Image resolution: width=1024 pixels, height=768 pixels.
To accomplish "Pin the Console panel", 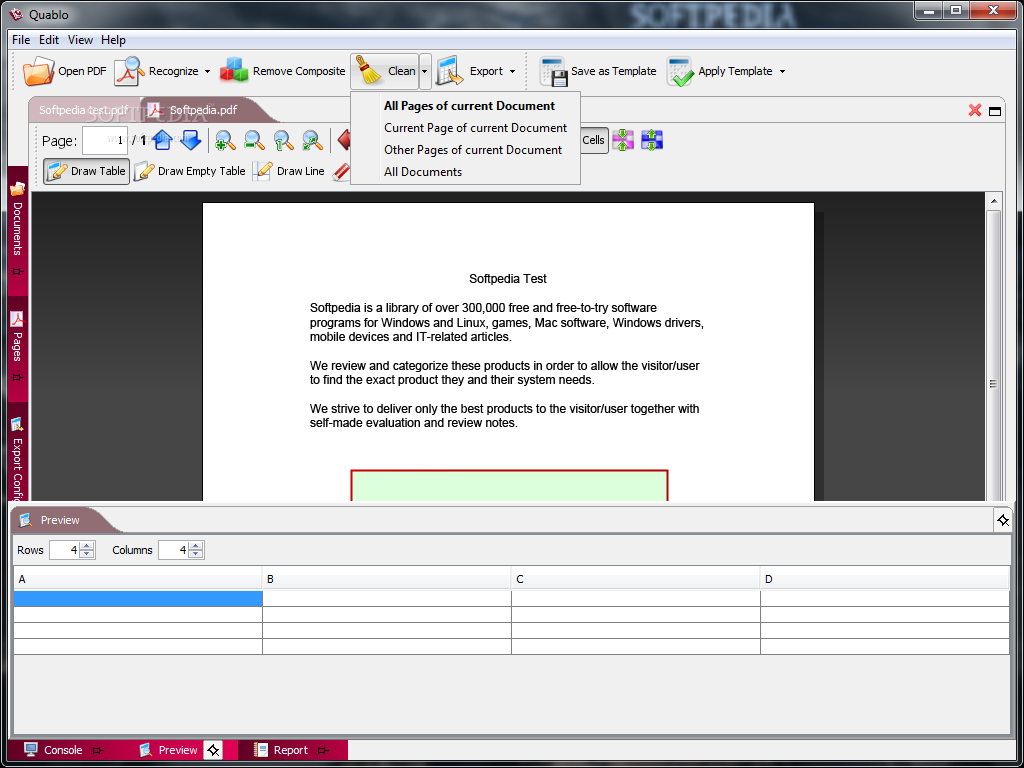I will point(98,750).
